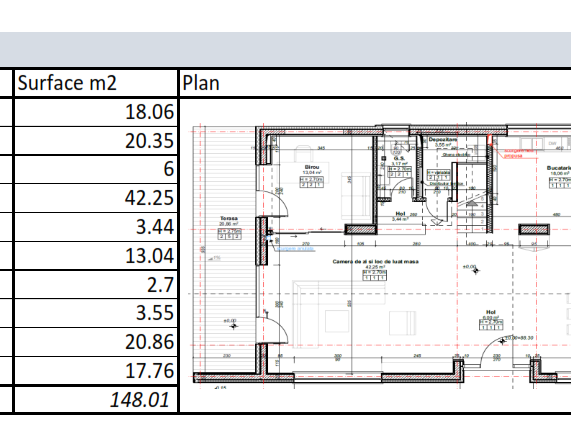Click the Depozitare room label on plan

pos(443,140)
